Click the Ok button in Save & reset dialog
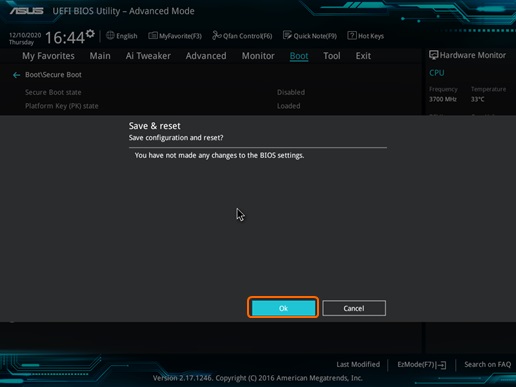 tap(283, 308)
